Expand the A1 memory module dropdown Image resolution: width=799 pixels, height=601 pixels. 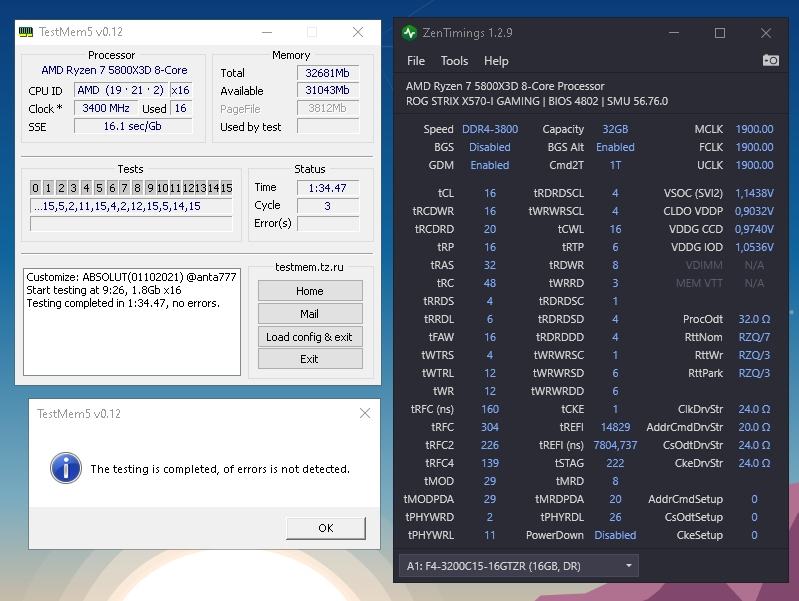point(519,566)
